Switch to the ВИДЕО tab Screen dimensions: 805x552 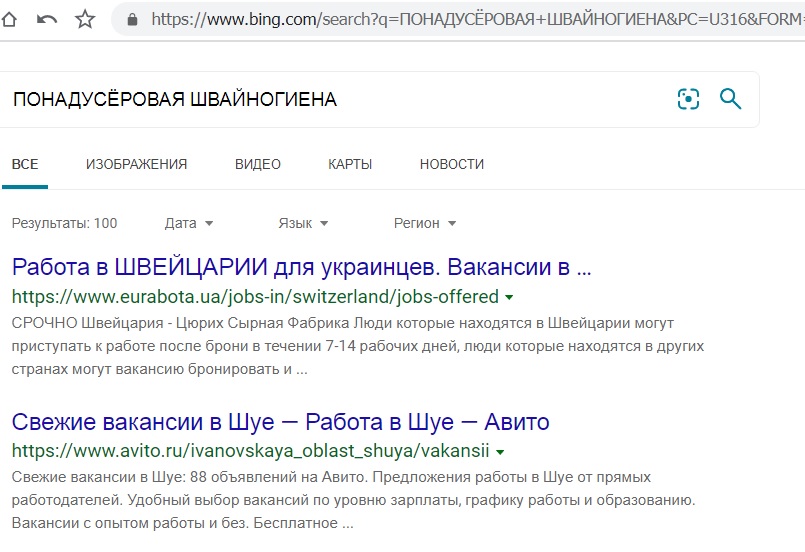click(258, 164)
